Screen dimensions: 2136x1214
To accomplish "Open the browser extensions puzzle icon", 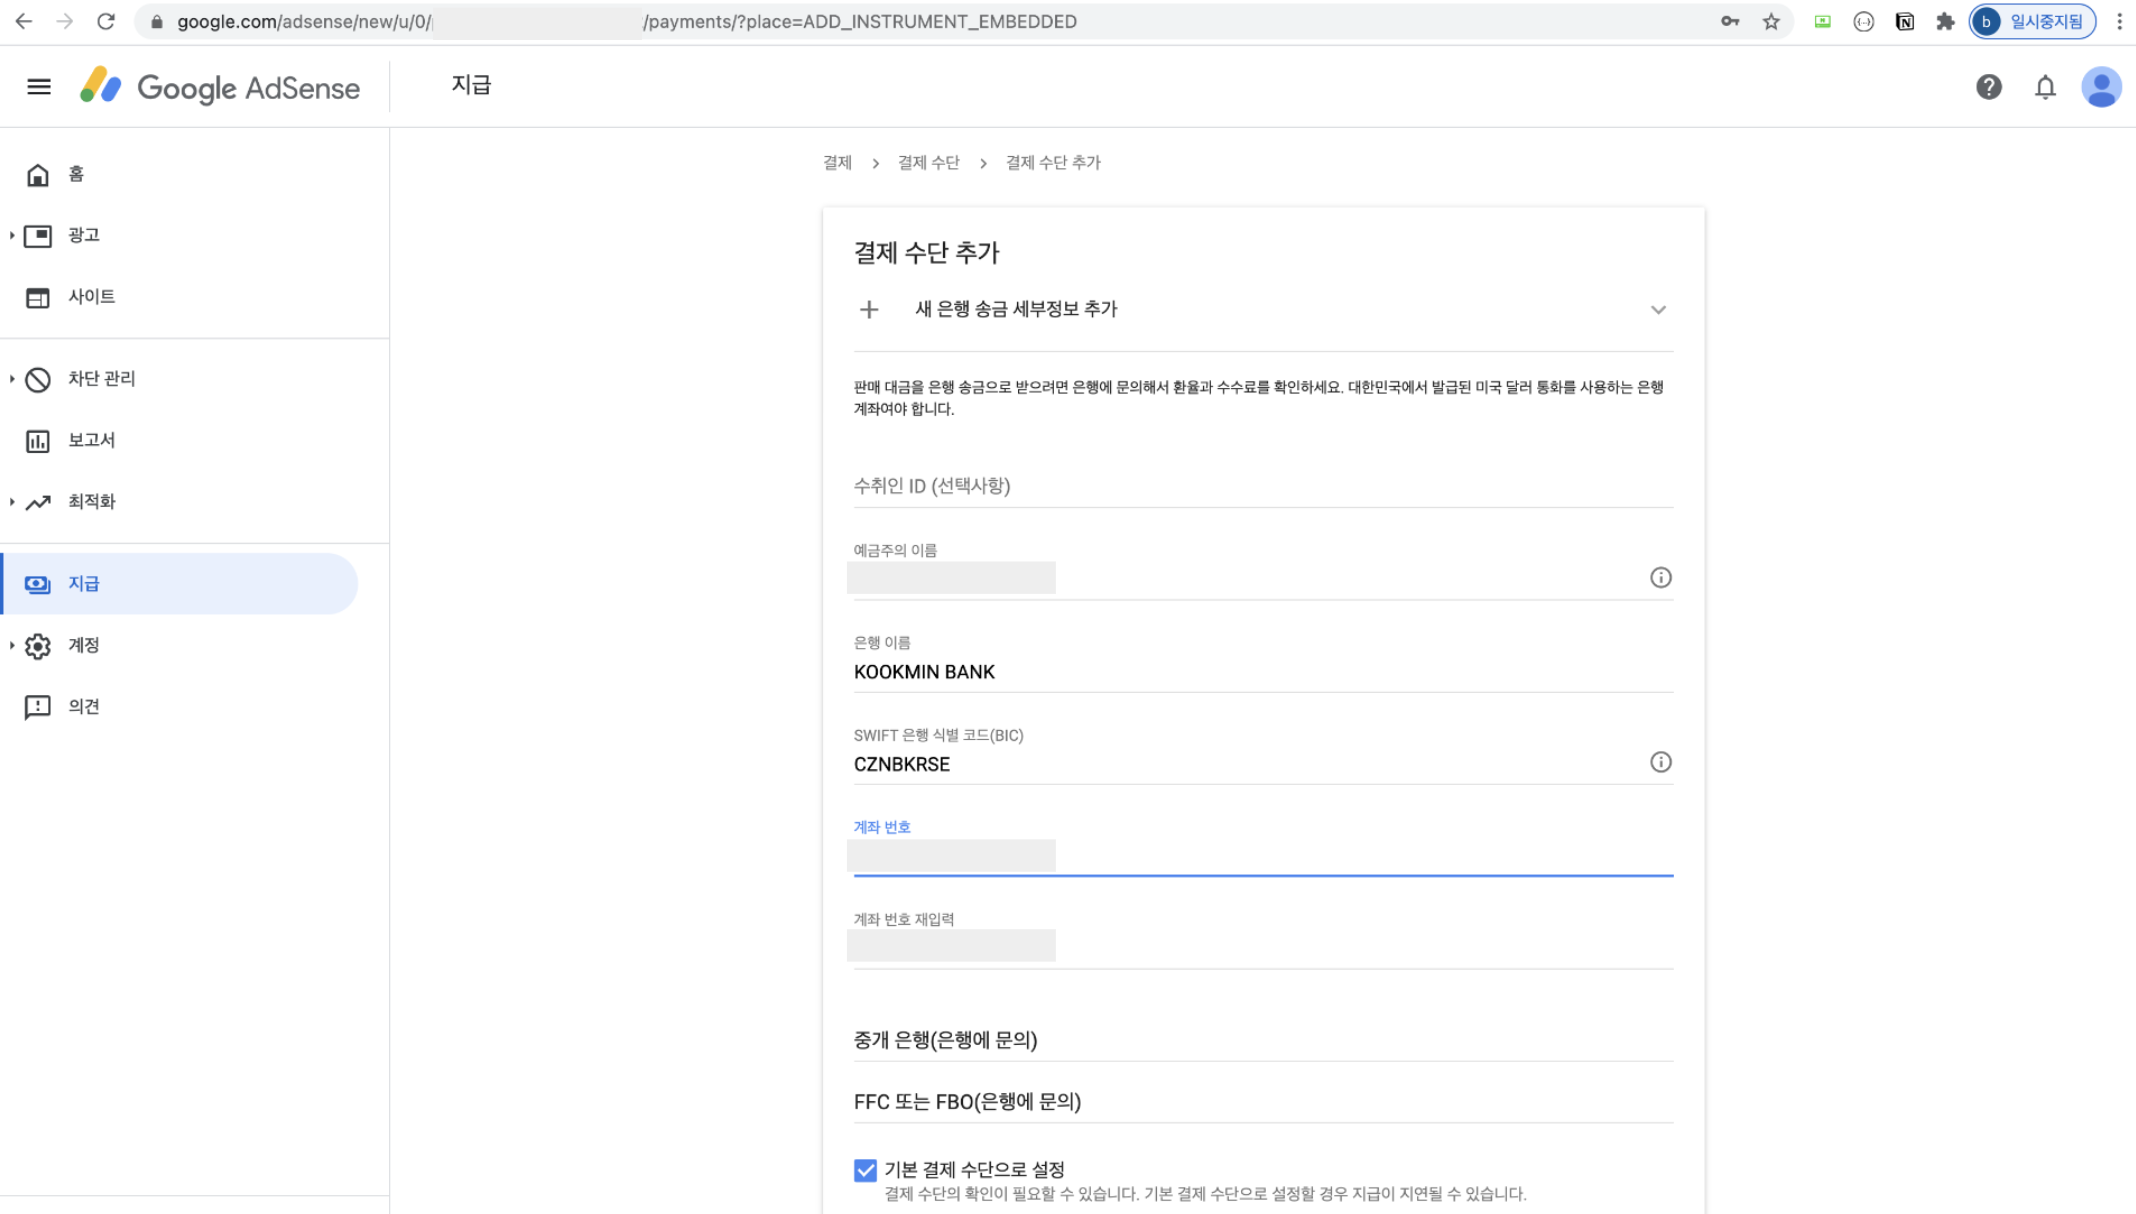I will [1944, 21].
